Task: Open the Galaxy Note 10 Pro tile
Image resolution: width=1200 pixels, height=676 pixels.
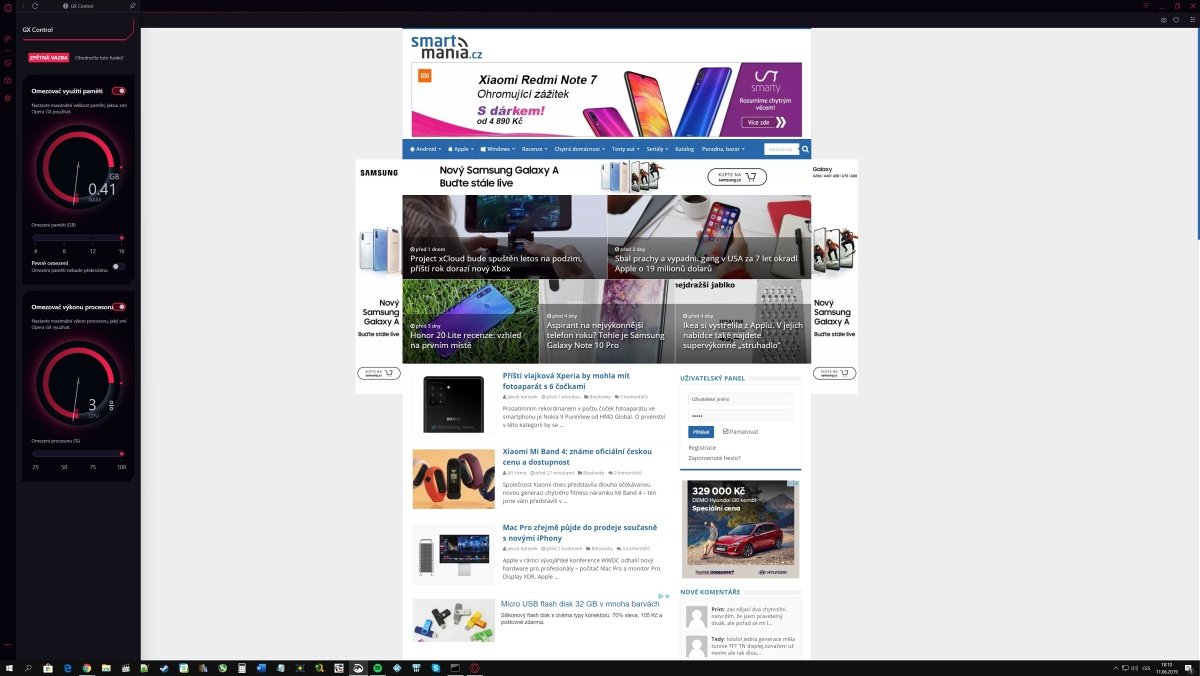Action: pyautogui.click(x=607, y=321)
